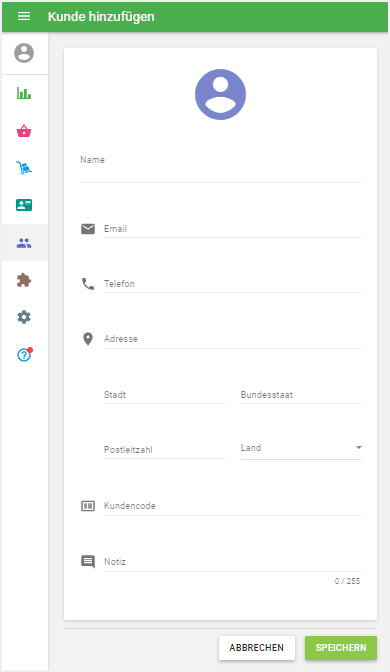Focus the Email input field

pyautogui.click(x=232, y=229)
